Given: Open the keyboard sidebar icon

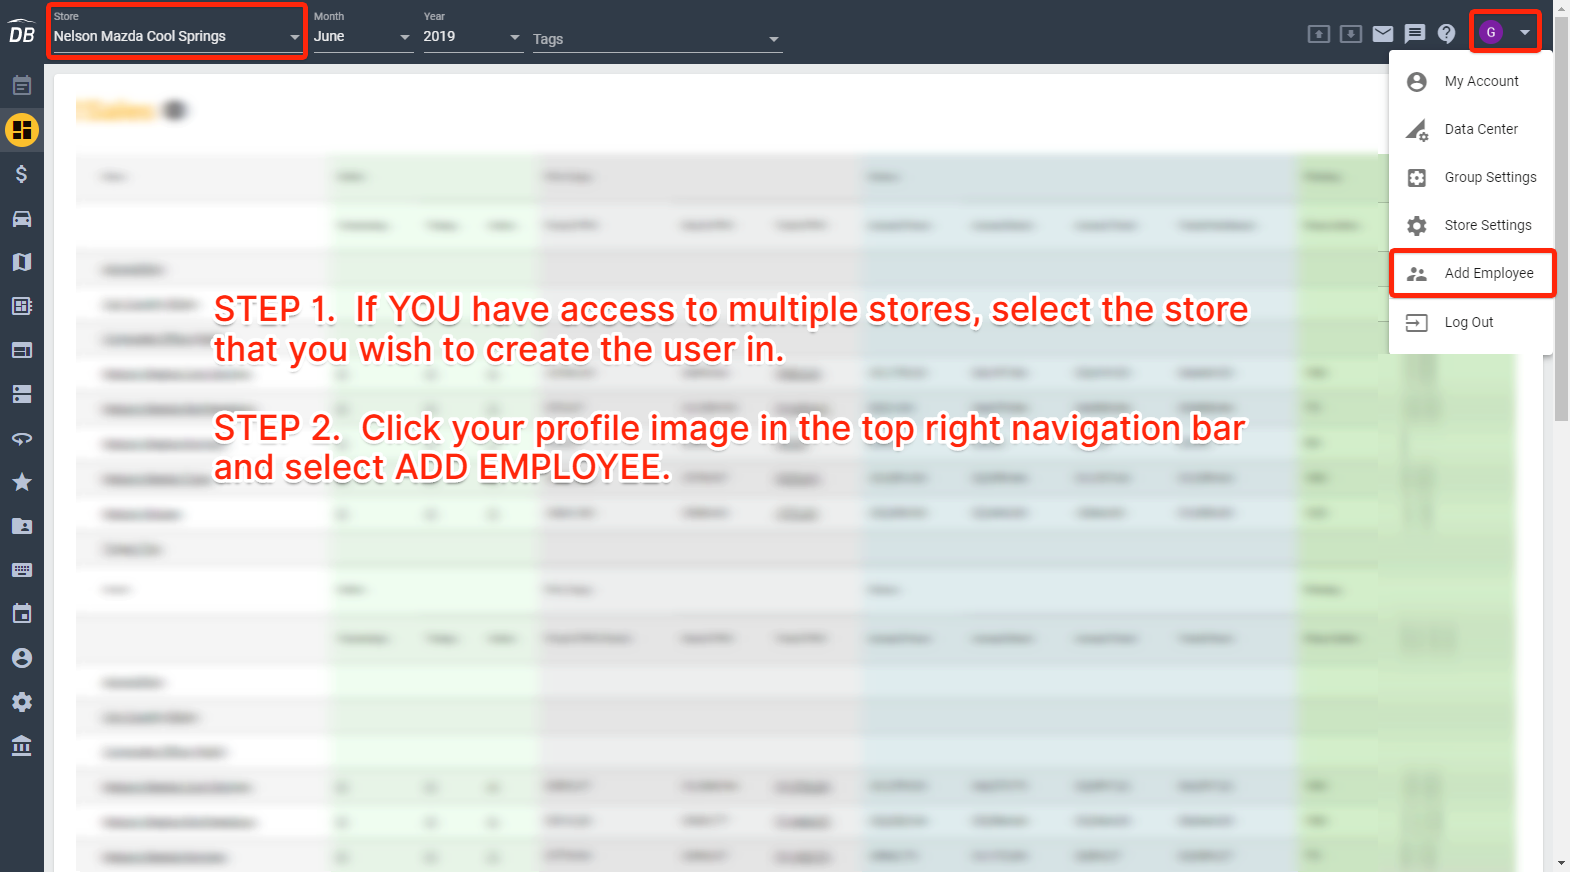Looking at the screenshot, I should click(22, 570).
